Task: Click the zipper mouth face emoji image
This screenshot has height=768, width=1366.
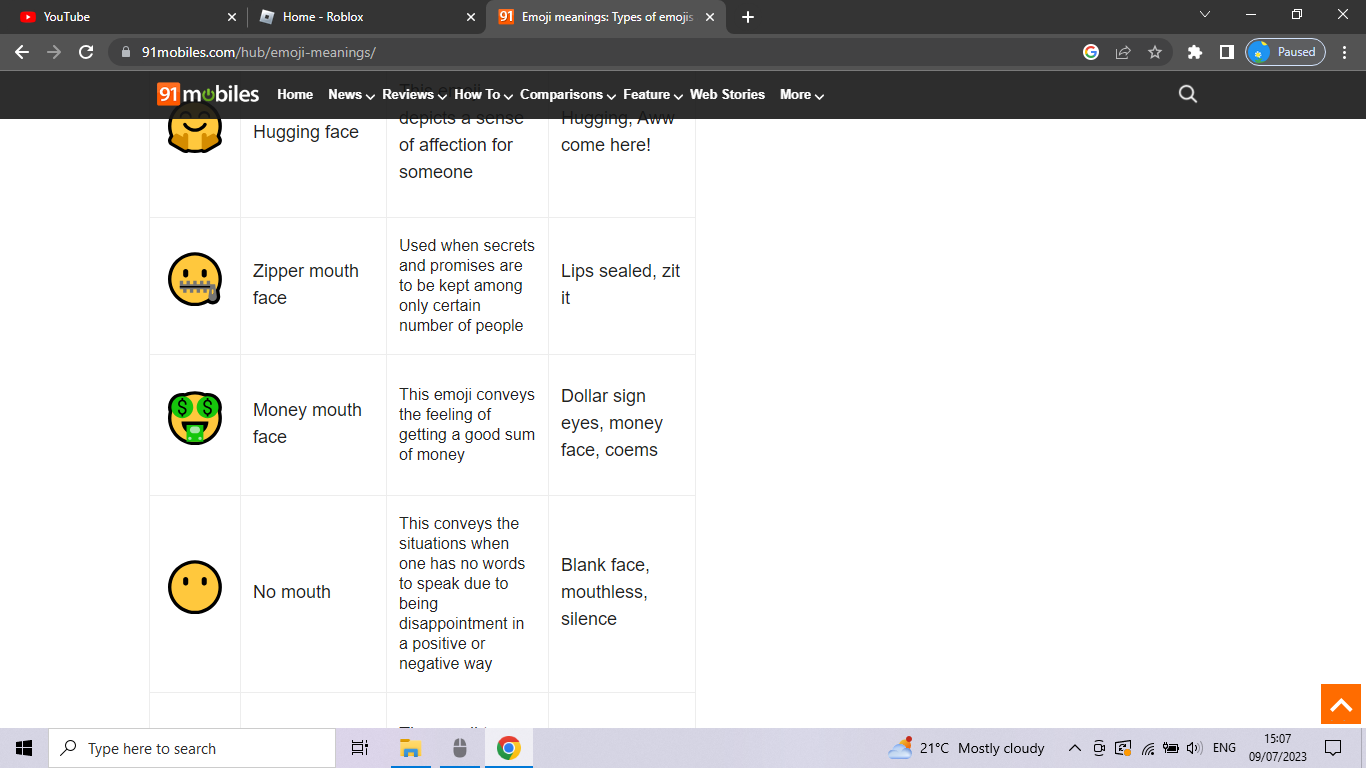Action: (x=195, y=279)
